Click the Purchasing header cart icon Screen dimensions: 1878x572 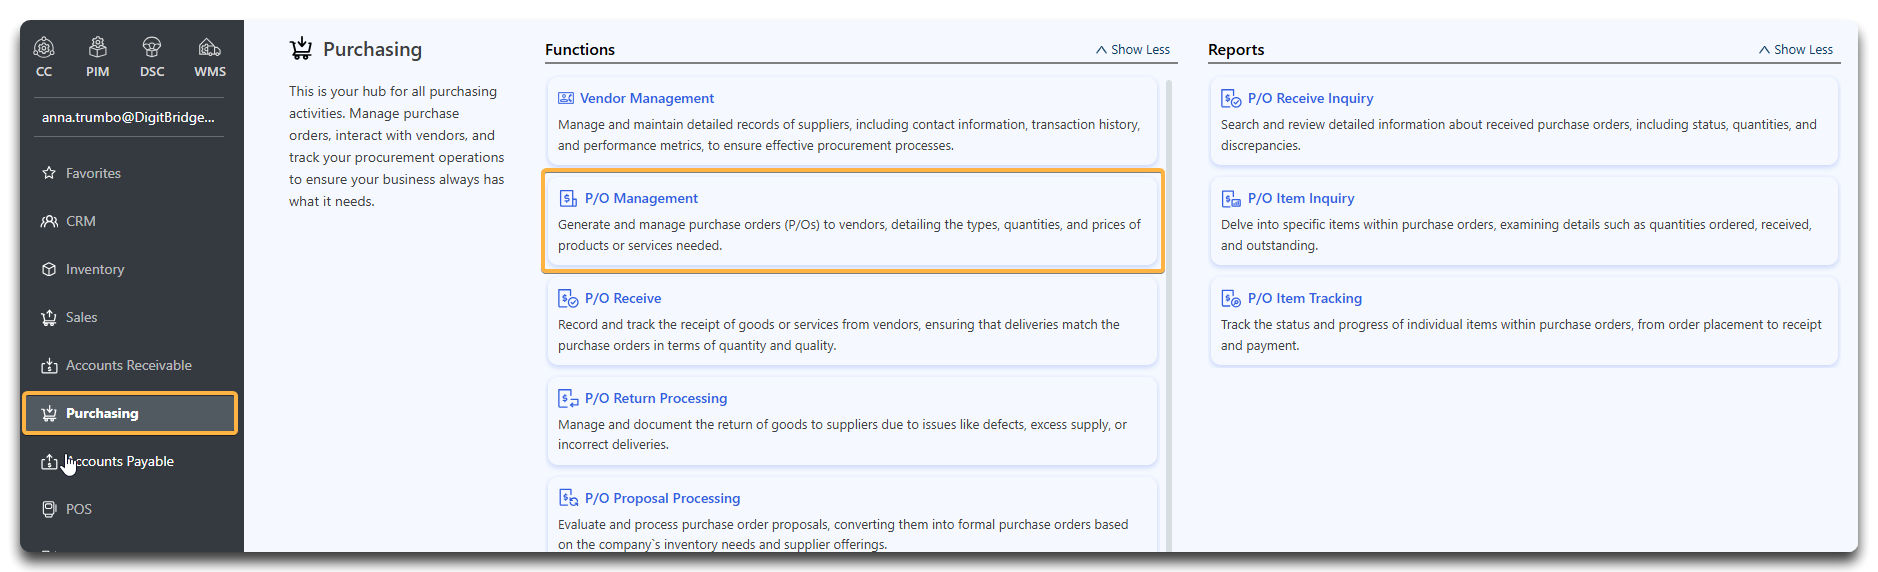click(301, 49)
